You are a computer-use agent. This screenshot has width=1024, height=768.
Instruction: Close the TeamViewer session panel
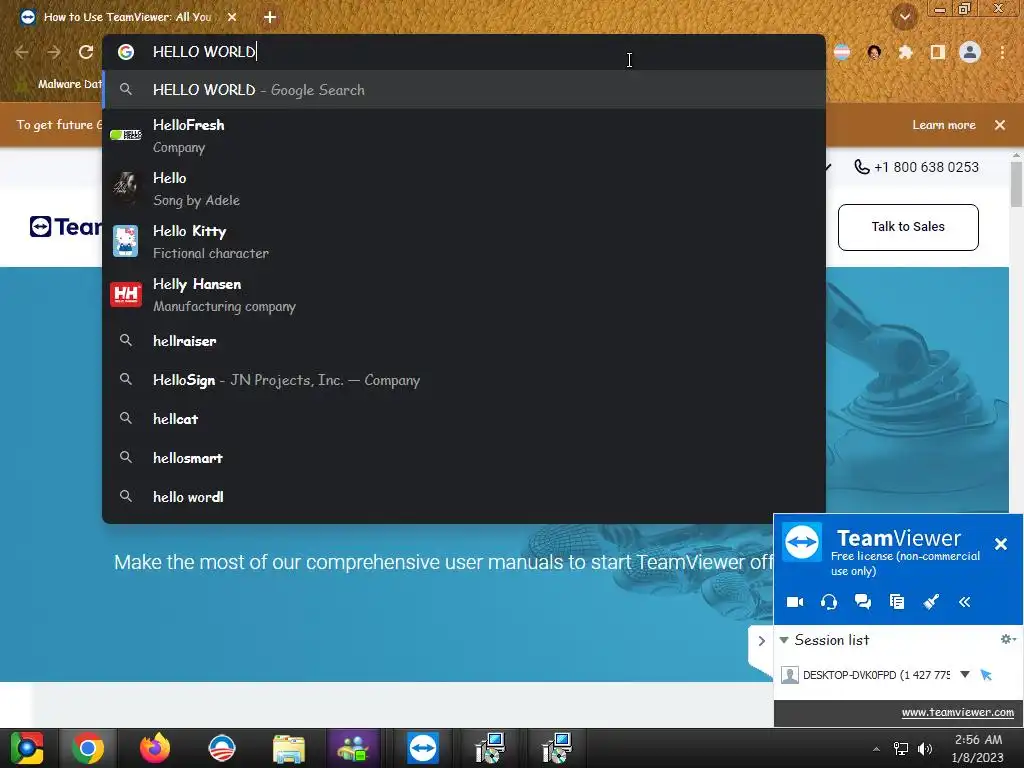point(1000,544)
